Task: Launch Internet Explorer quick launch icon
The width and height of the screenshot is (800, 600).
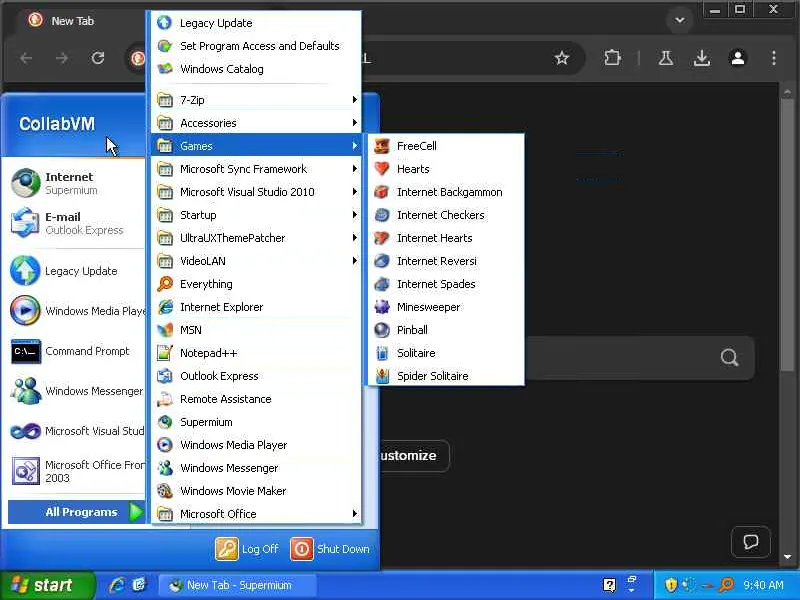Action: pyautogui.click(x=117, y=585)
